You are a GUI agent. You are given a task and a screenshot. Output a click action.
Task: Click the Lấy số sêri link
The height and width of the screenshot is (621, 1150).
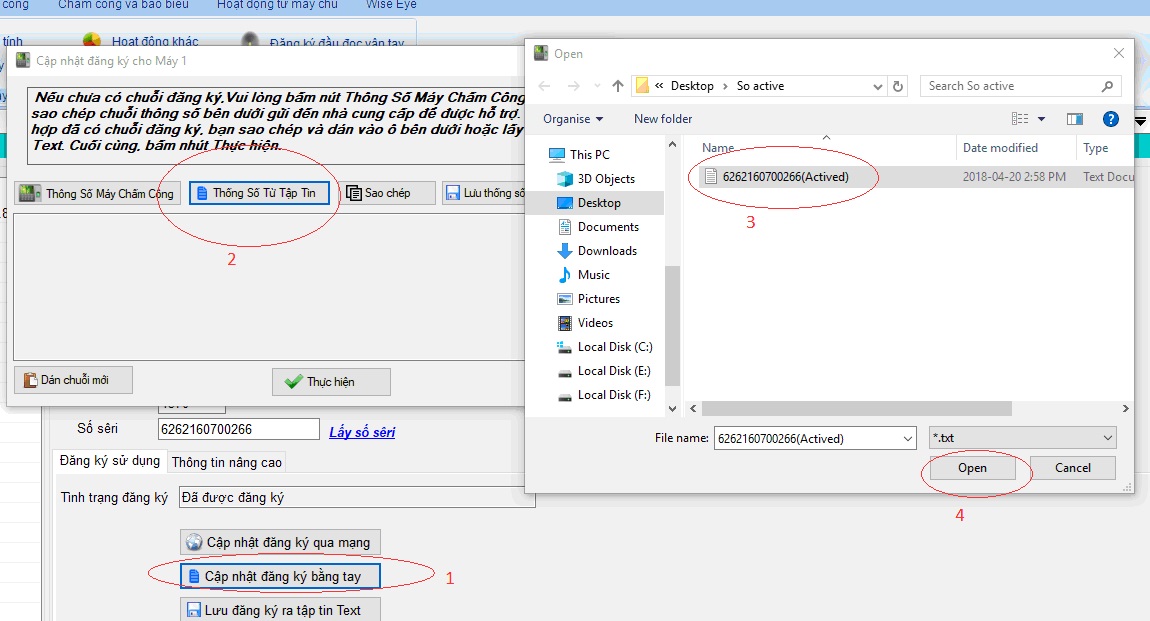pos(362,432)
